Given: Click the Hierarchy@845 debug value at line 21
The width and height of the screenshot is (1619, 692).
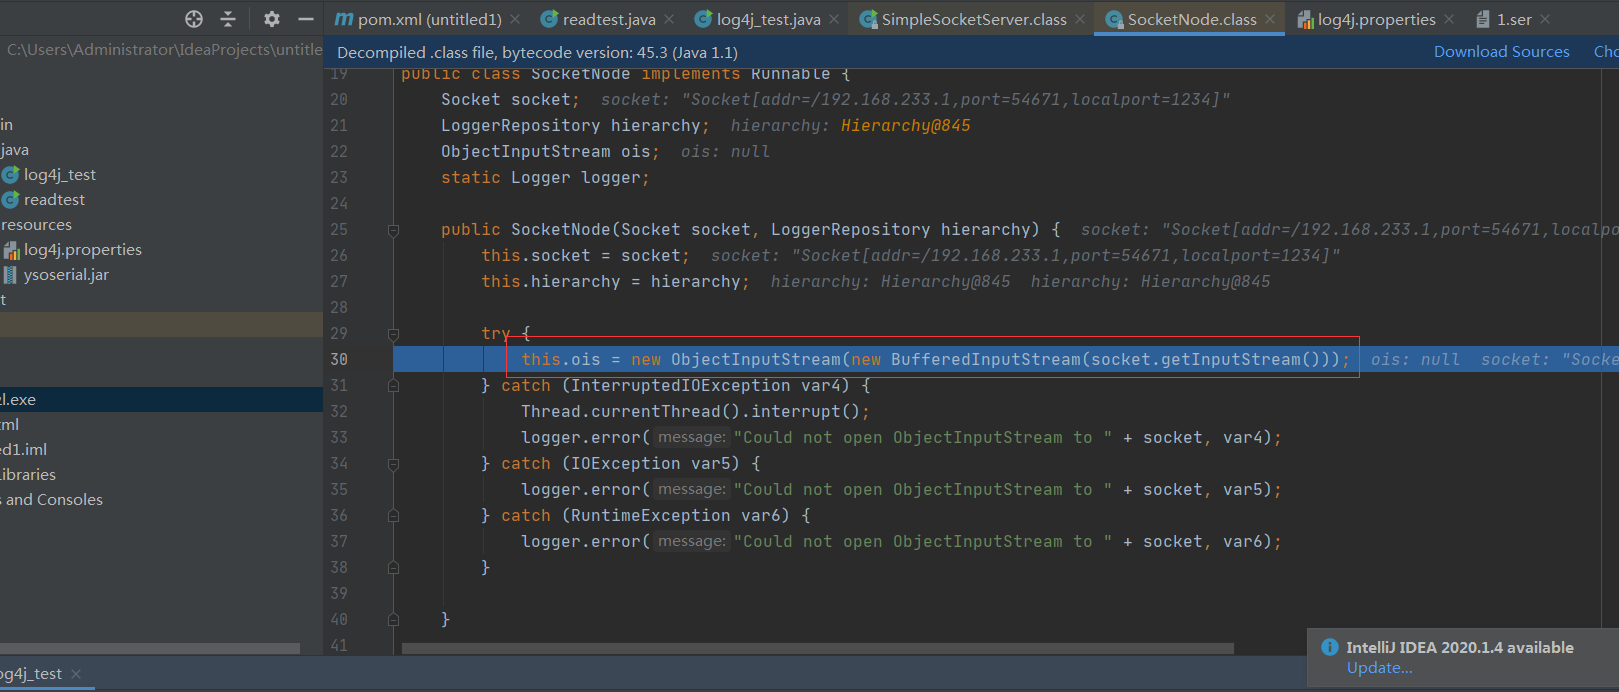Looking at the screenshot, I should point(905,126).
